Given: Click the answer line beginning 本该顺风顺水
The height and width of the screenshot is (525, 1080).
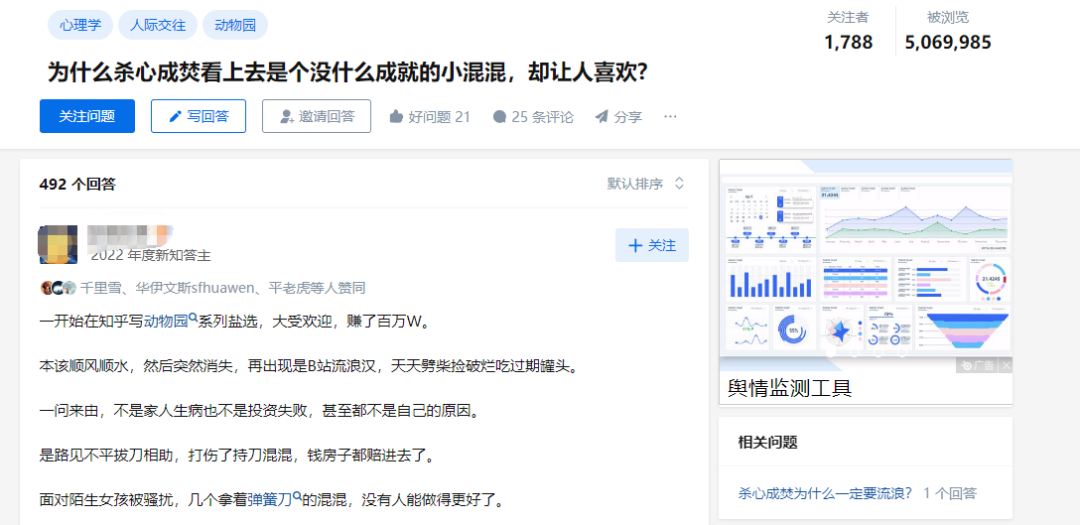Looking at the screenshot, I should pos(307,366).
